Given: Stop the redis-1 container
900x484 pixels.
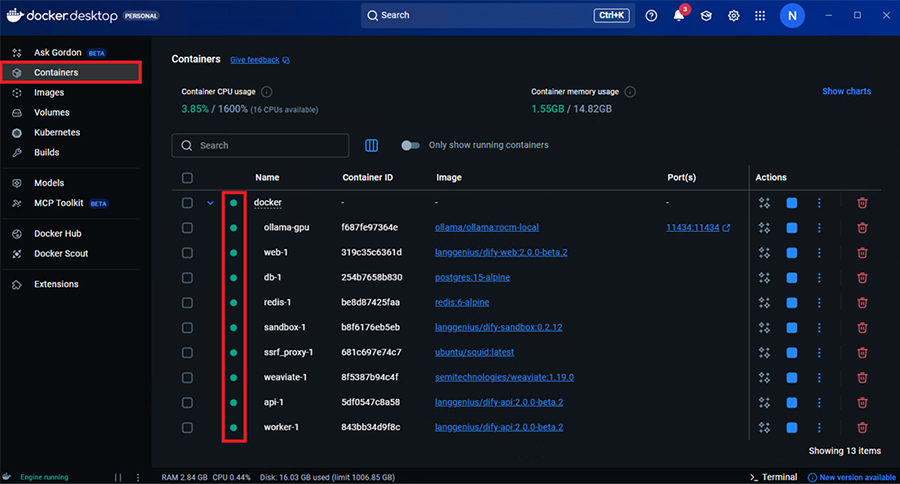Looking at the screenshot, I should point(792,302).
